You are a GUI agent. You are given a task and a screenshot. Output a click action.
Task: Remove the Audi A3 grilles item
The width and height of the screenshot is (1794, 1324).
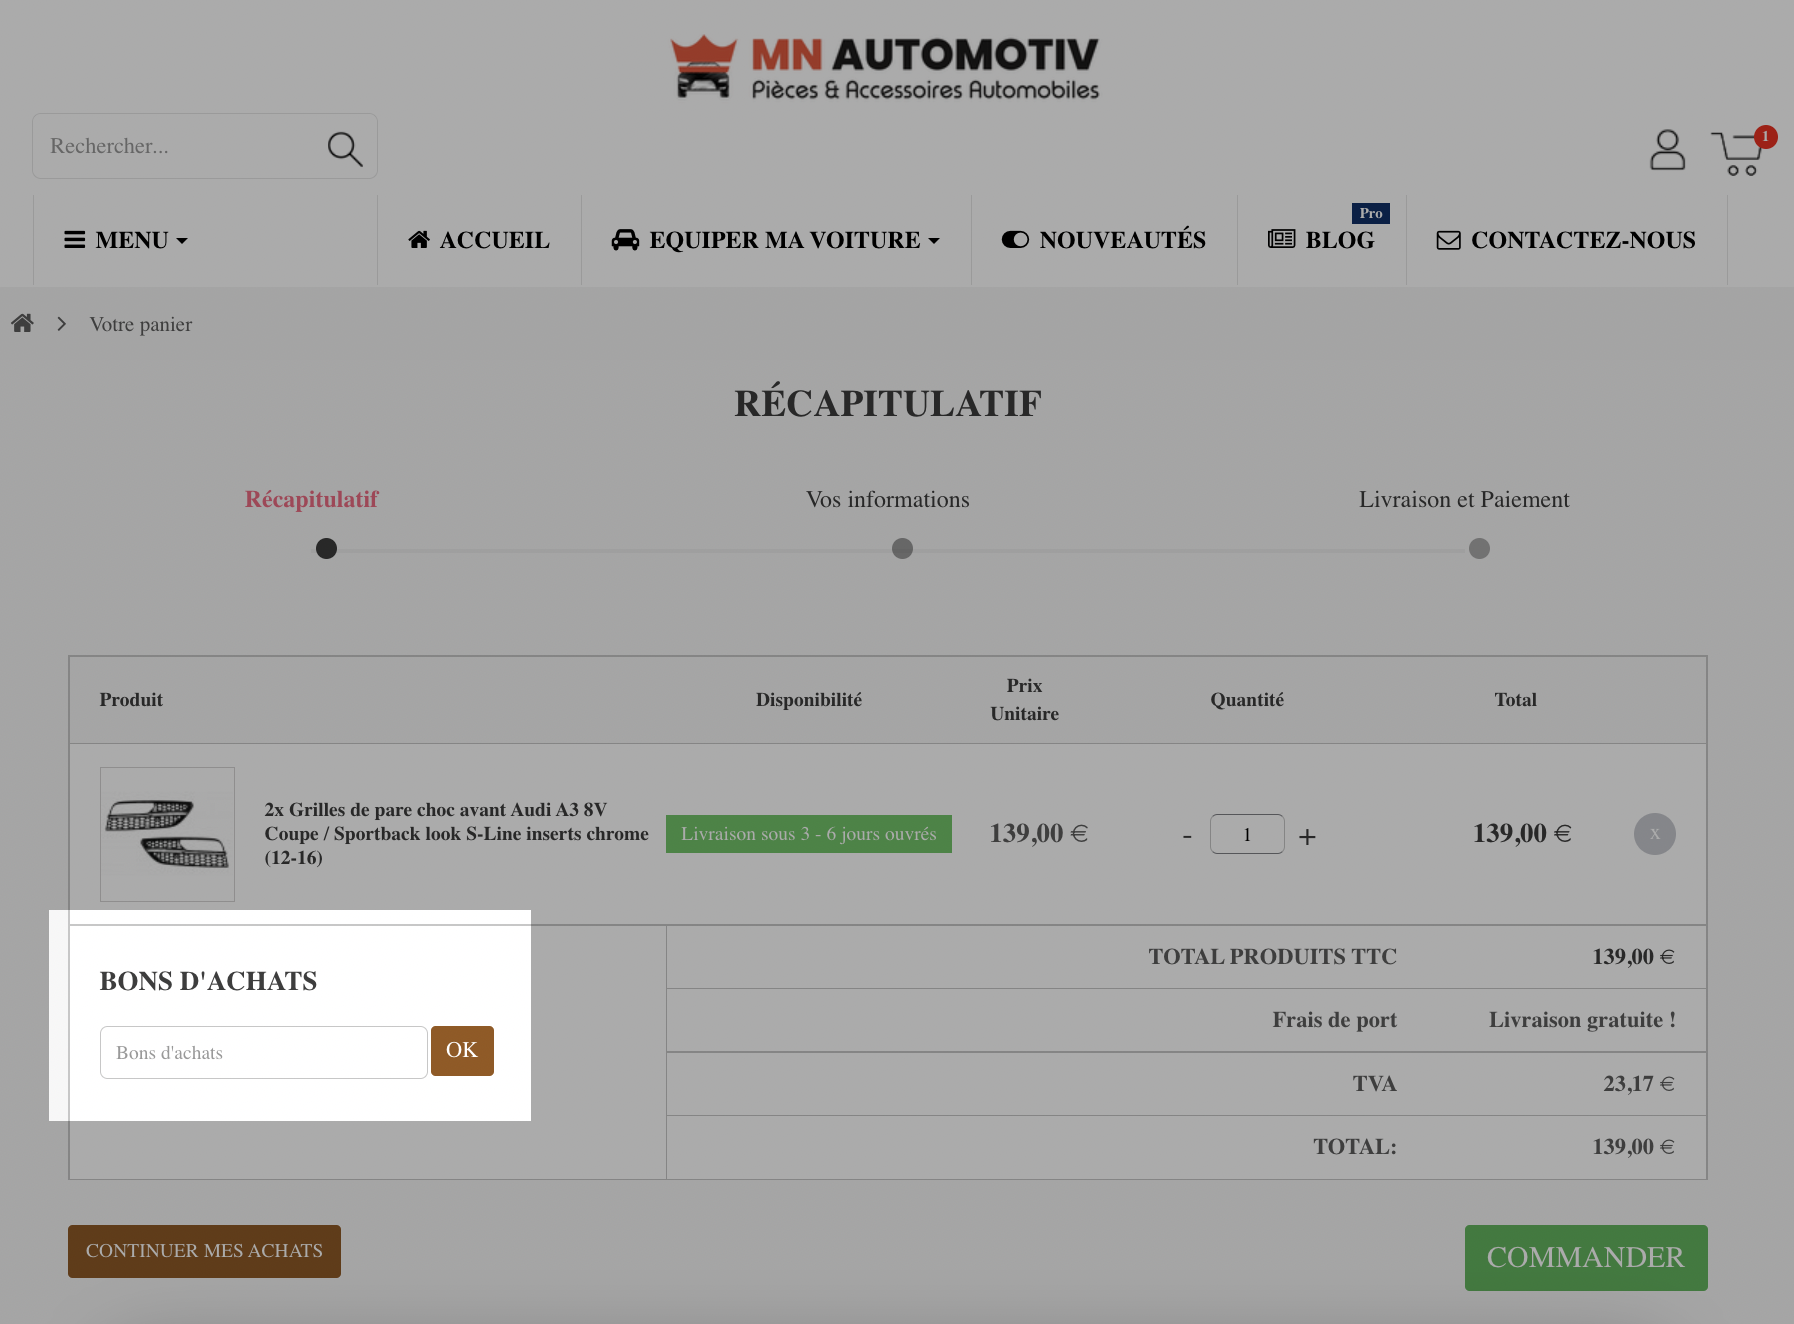point(1655,834)
